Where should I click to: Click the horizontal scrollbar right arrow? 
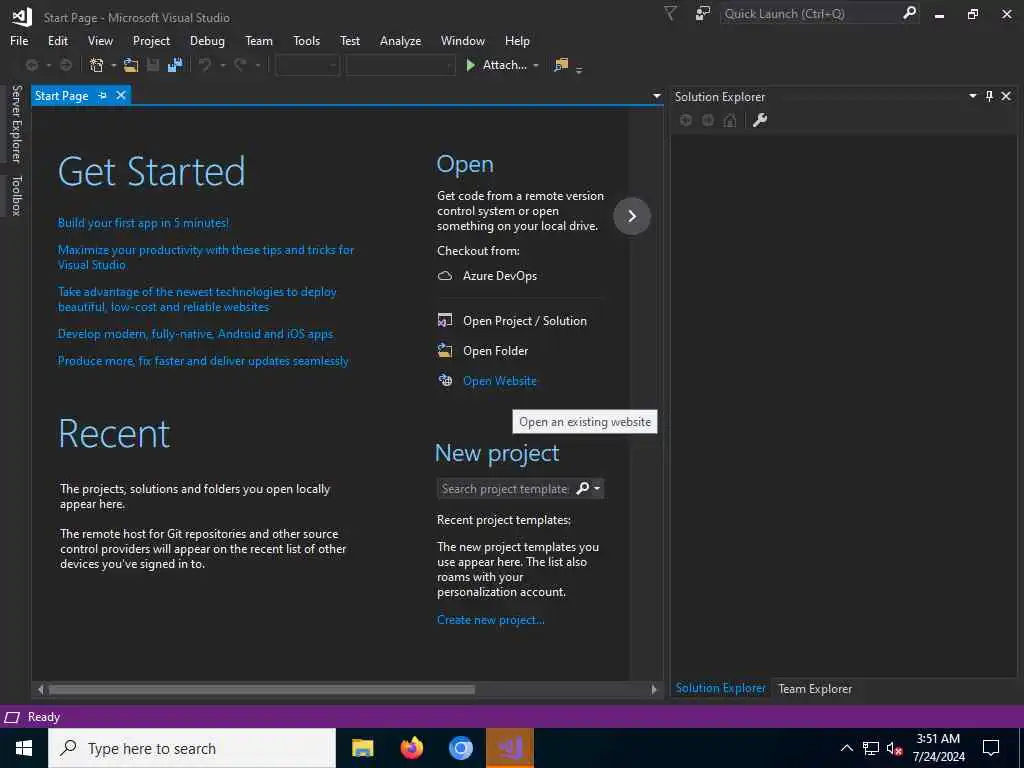point(654,689)
